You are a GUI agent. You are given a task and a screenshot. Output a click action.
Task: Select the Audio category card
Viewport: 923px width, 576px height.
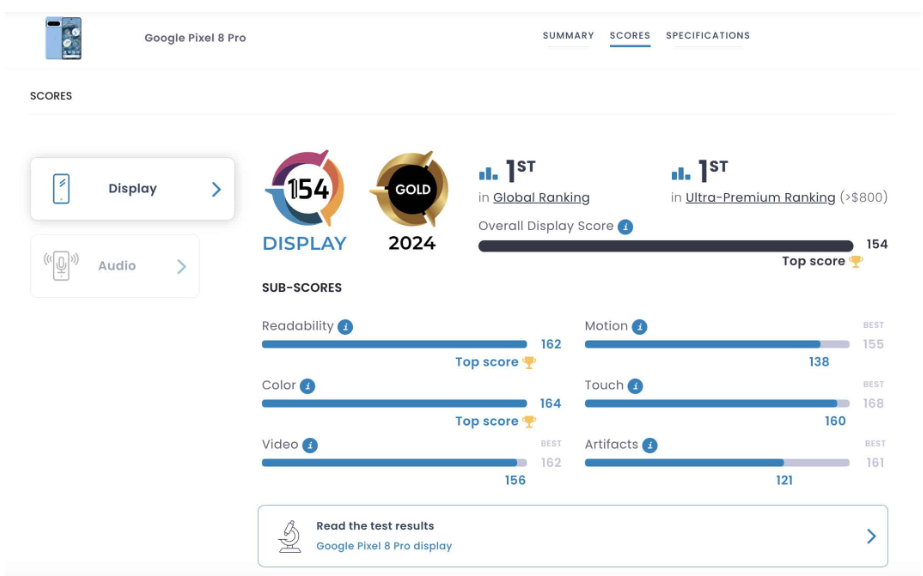[x=115, y=266]
